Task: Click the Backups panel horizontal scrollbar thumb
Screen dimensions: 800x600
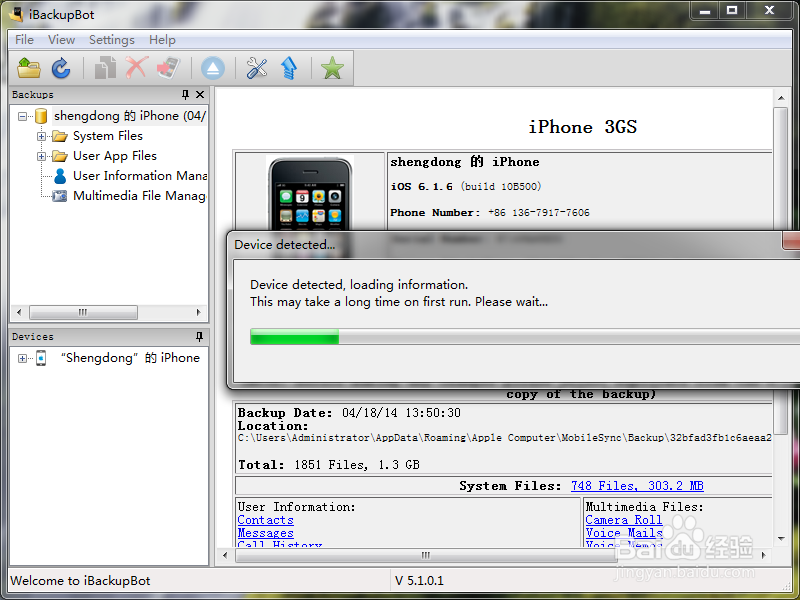Action: coord(83,312)
